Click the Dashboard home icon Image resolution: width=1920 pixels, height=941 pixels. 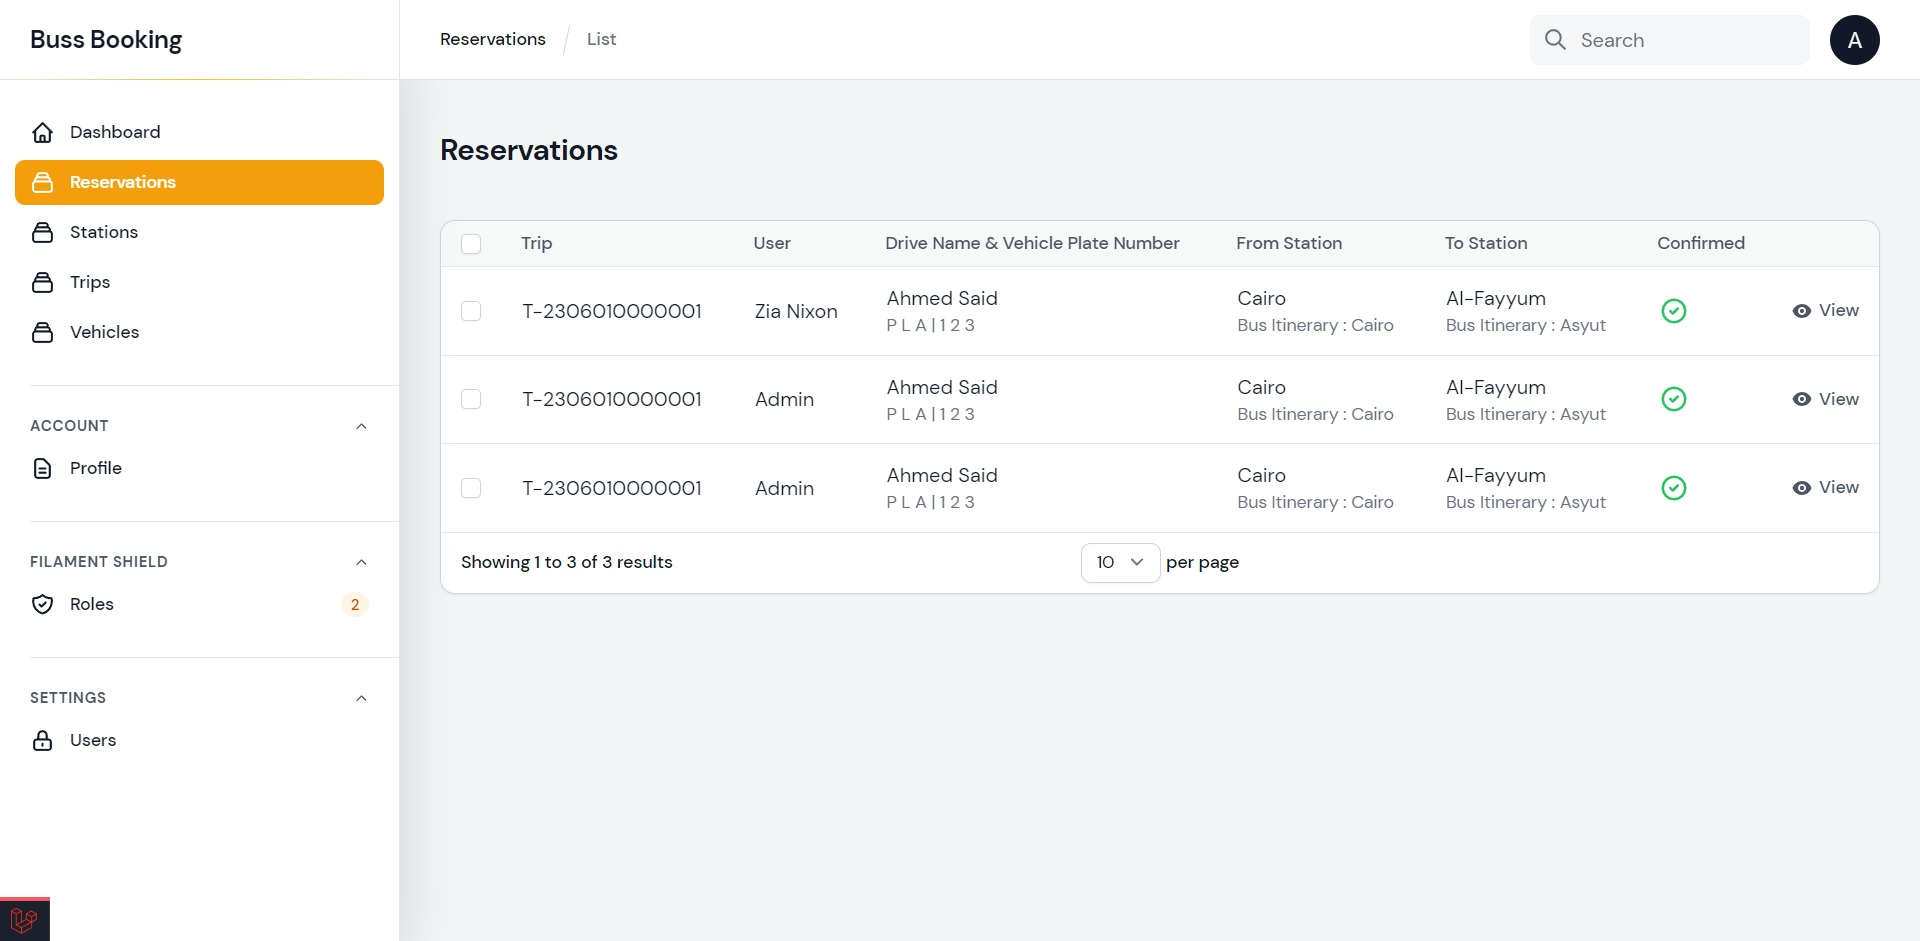pos(42,132)
